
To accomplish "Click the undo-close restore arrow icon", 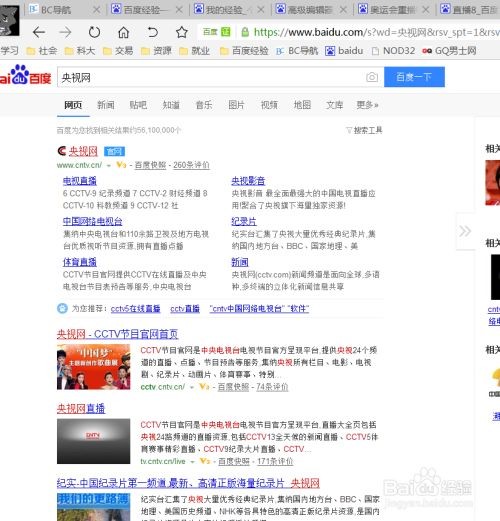I will [152, 32].
